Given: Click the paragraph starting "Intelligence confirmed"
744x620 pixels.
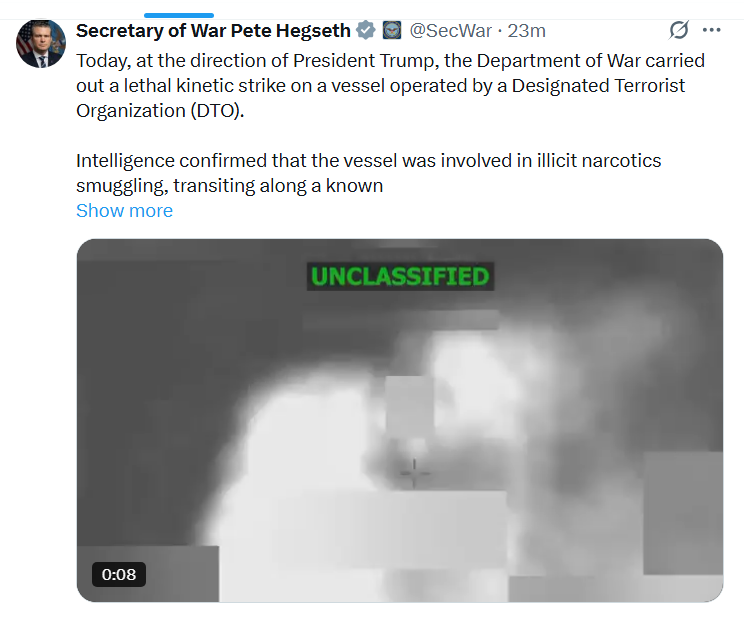Looking at the screenshot, I should point(368,173).
